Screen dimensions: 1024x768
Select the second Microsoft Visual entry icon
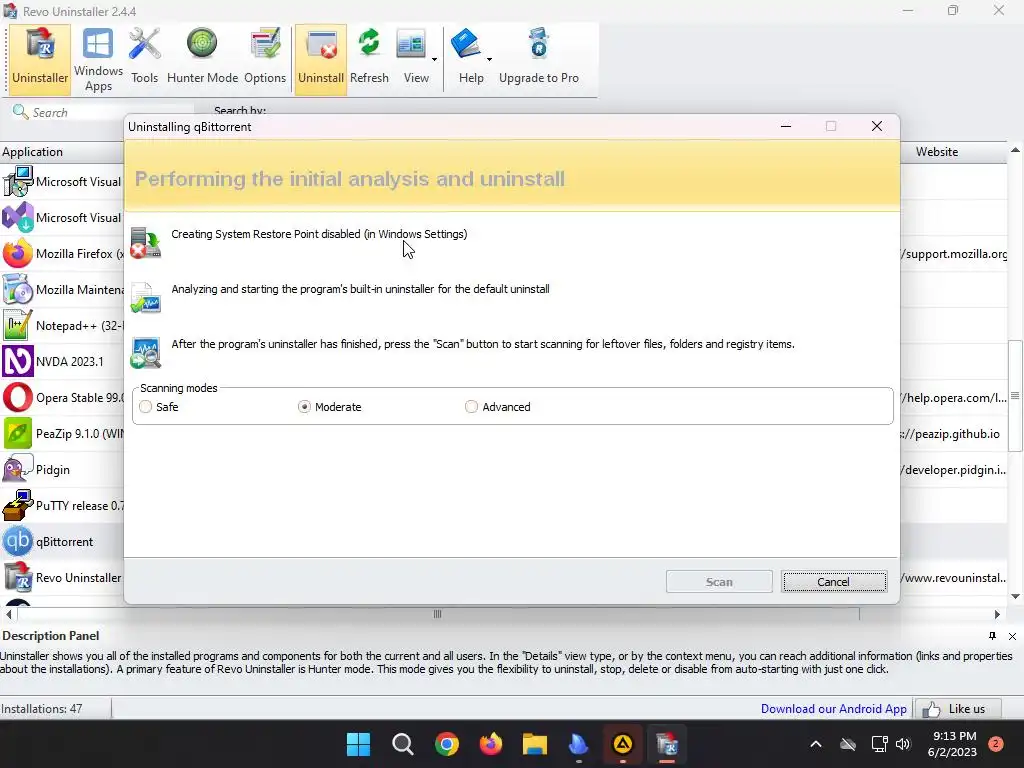click(18, 217)
